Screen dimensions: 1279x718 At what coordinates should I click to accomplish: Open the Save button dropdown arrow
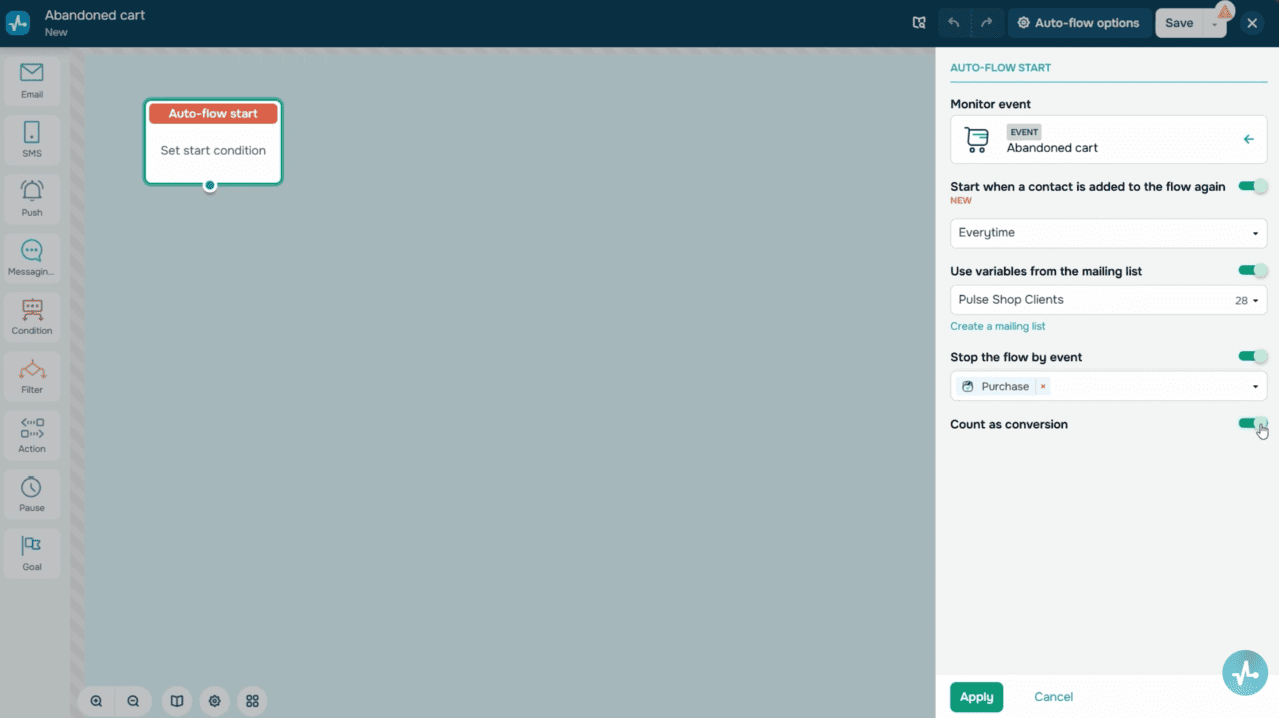pyautogui.click(x=1214, y=23)
